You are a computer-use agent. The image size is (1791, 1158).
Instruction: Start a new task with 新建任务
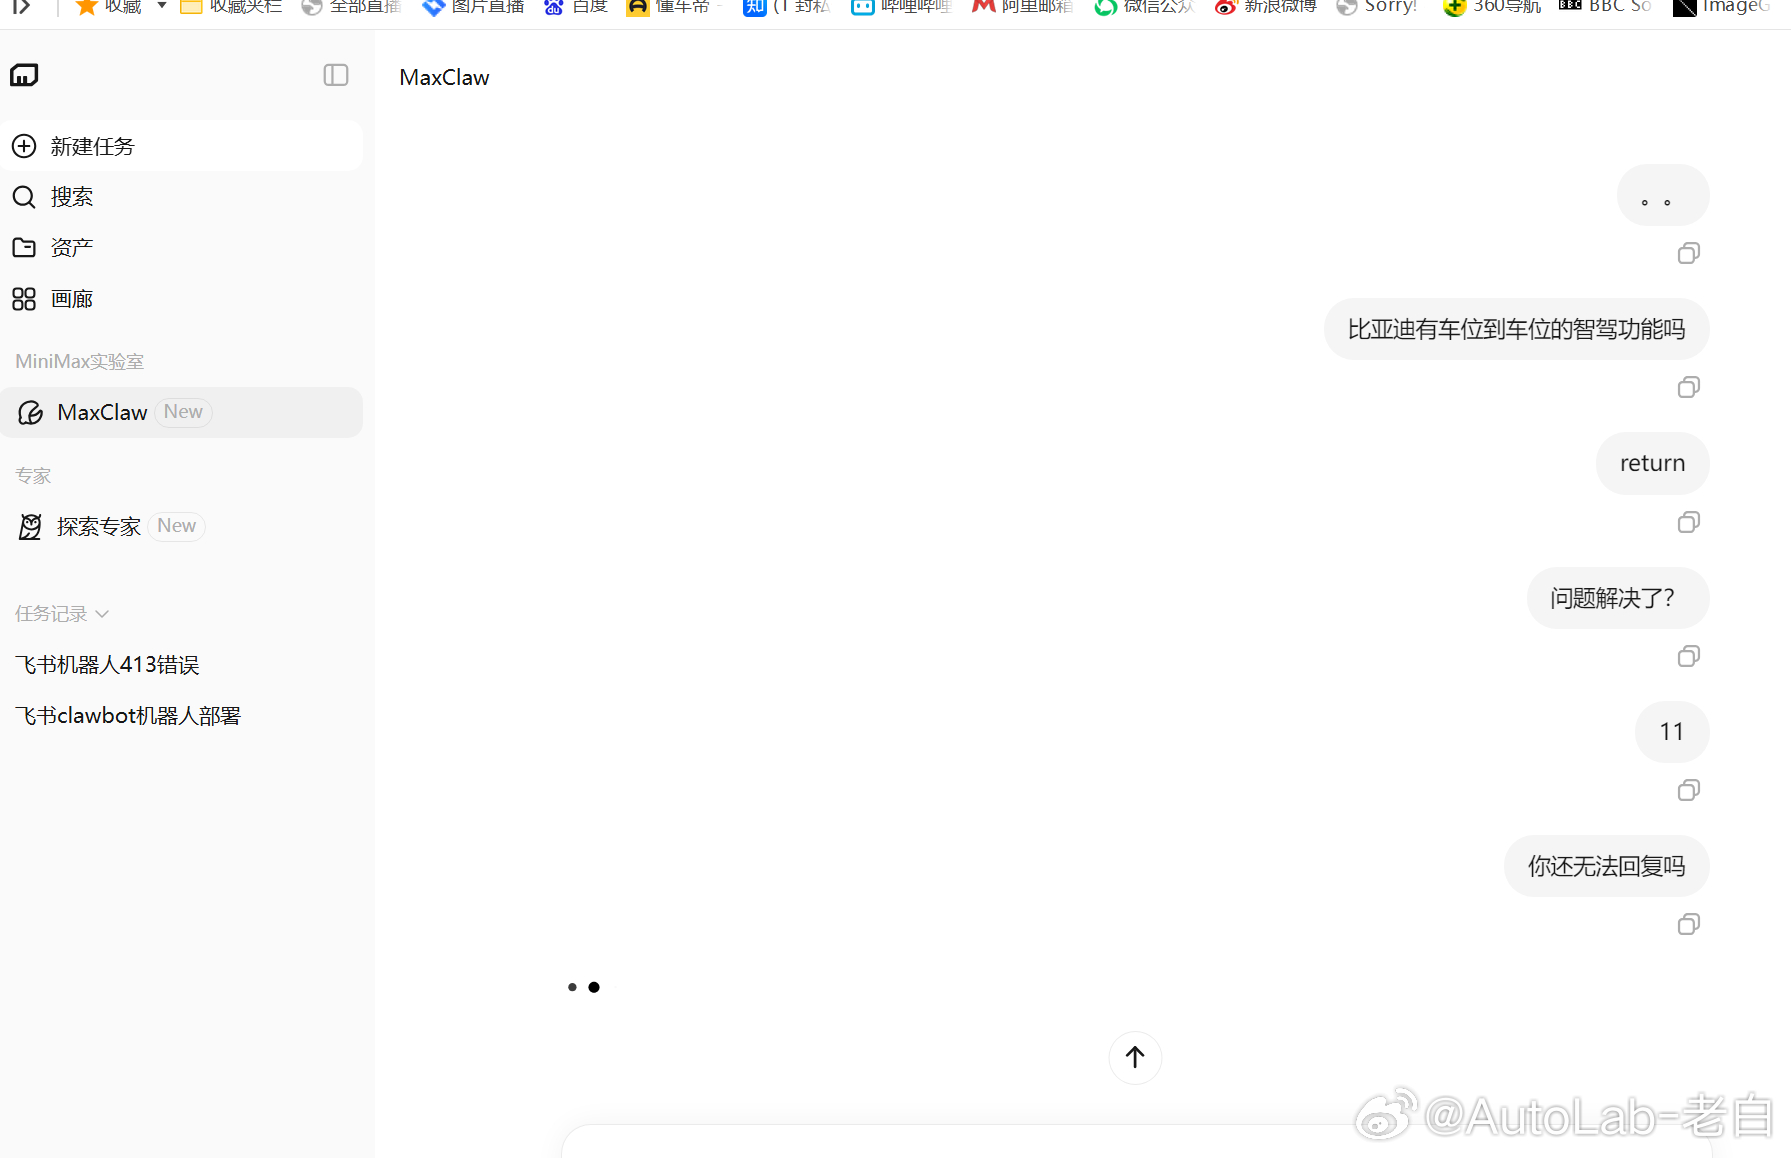[x=181, y=146]
